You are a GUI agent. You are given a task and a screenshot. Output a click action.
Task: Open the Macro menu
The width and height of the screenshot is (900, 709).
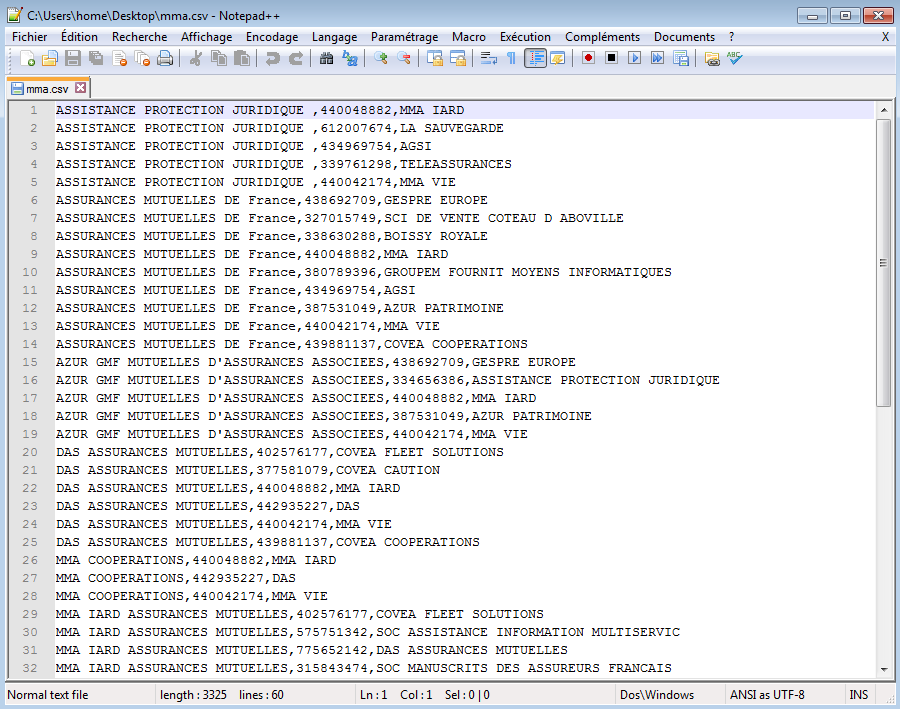[469, 37]
